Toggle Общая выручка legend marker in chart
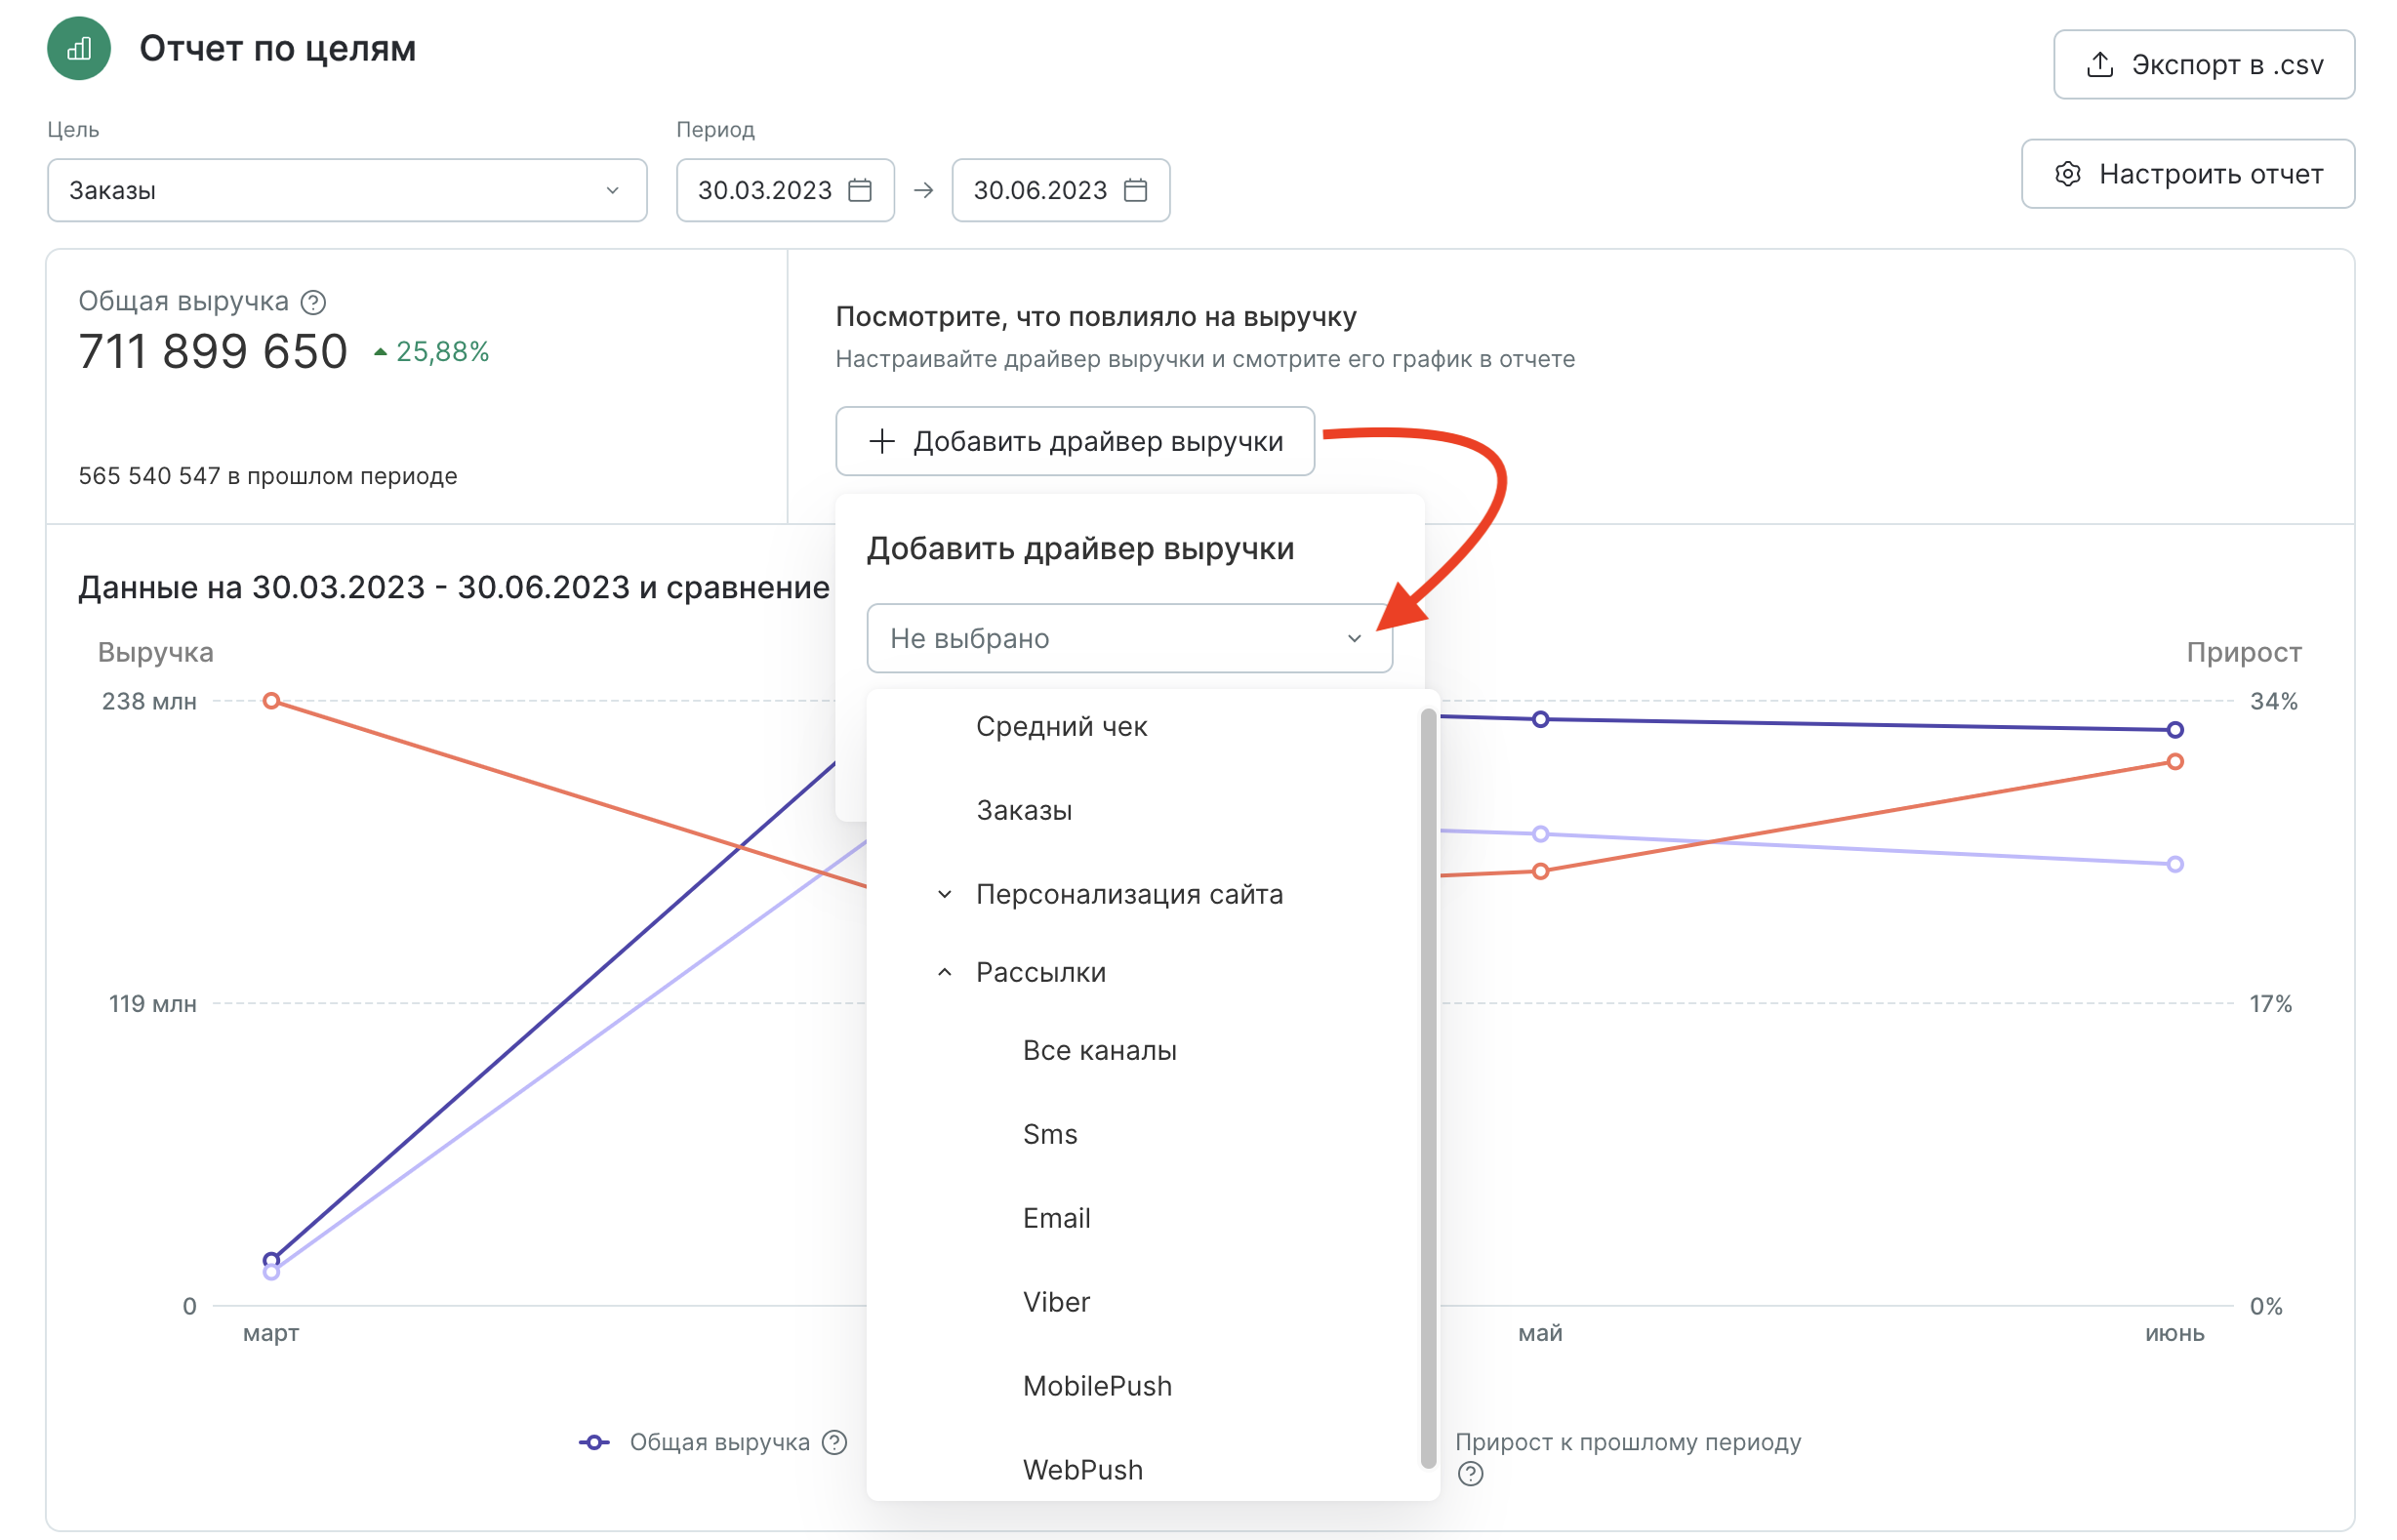Screen dimensions: 2397x1540 [594, 1443]
